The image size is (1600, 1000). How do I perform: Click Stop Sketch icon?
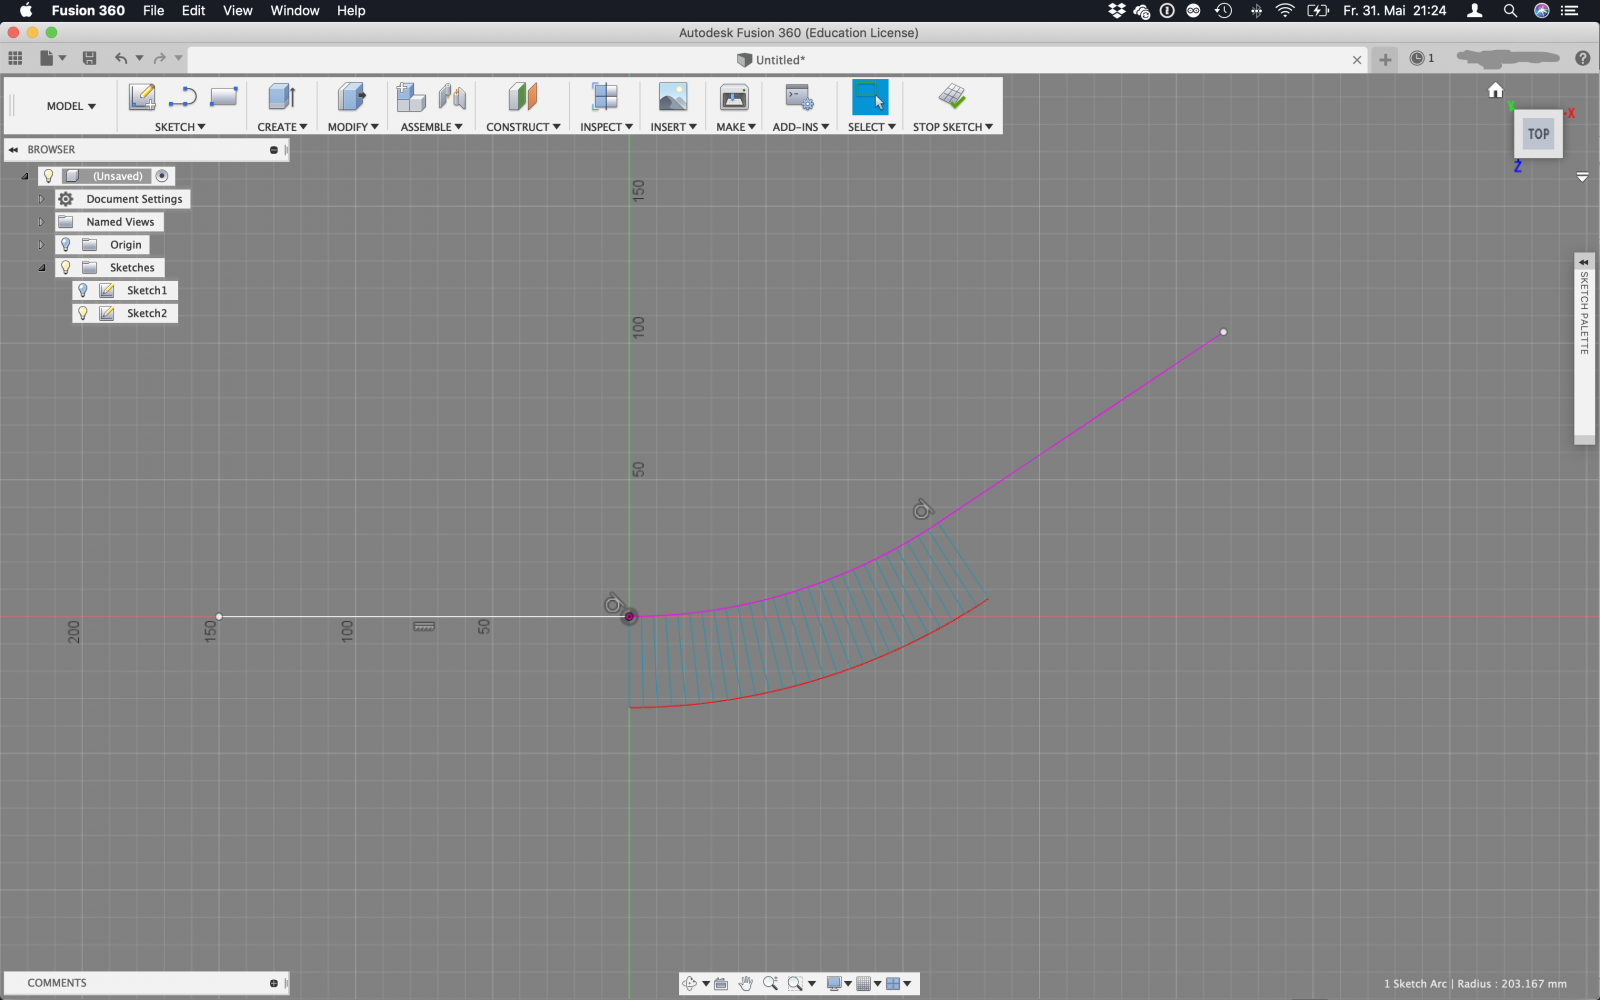(x=952, y=97)
